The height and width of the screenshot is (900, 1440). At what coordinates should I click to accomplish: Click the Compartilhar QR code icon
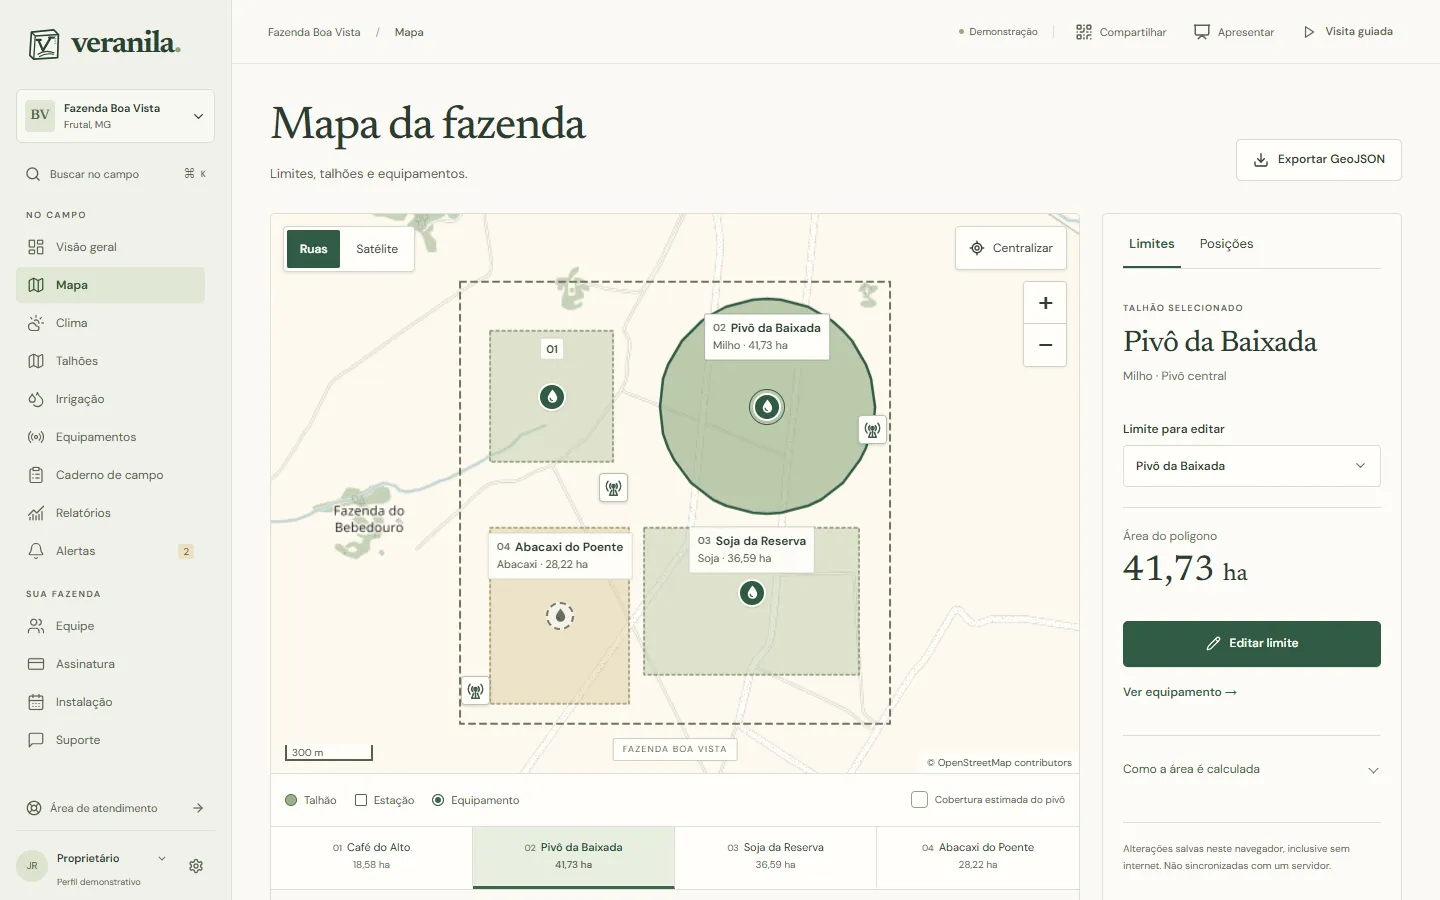[1084, 32]
